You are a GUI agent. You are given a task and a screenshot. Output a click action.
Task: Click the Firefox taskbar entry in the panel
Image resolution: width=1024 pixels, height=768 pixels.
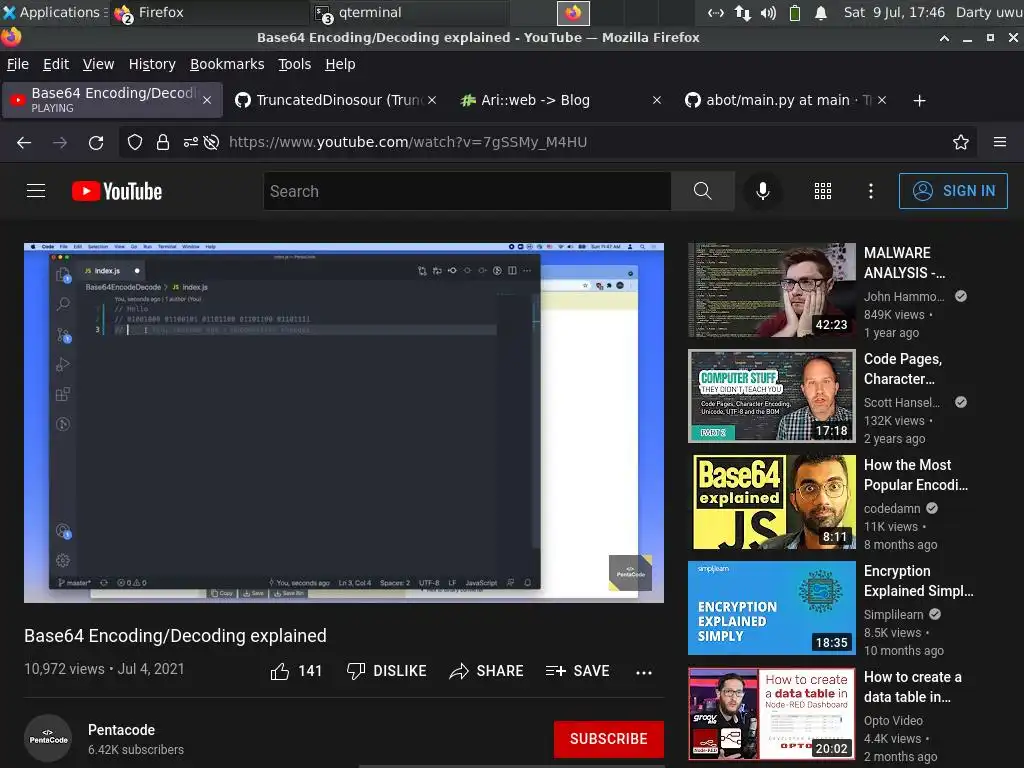[x=209, y=12]
